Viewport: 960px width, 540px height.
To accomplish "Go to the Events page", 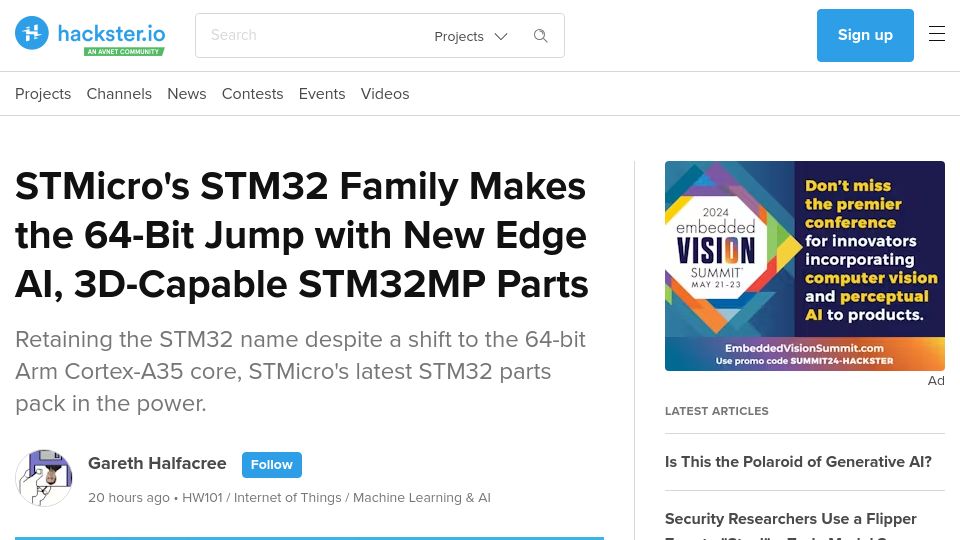I will [x=322, y=94].
